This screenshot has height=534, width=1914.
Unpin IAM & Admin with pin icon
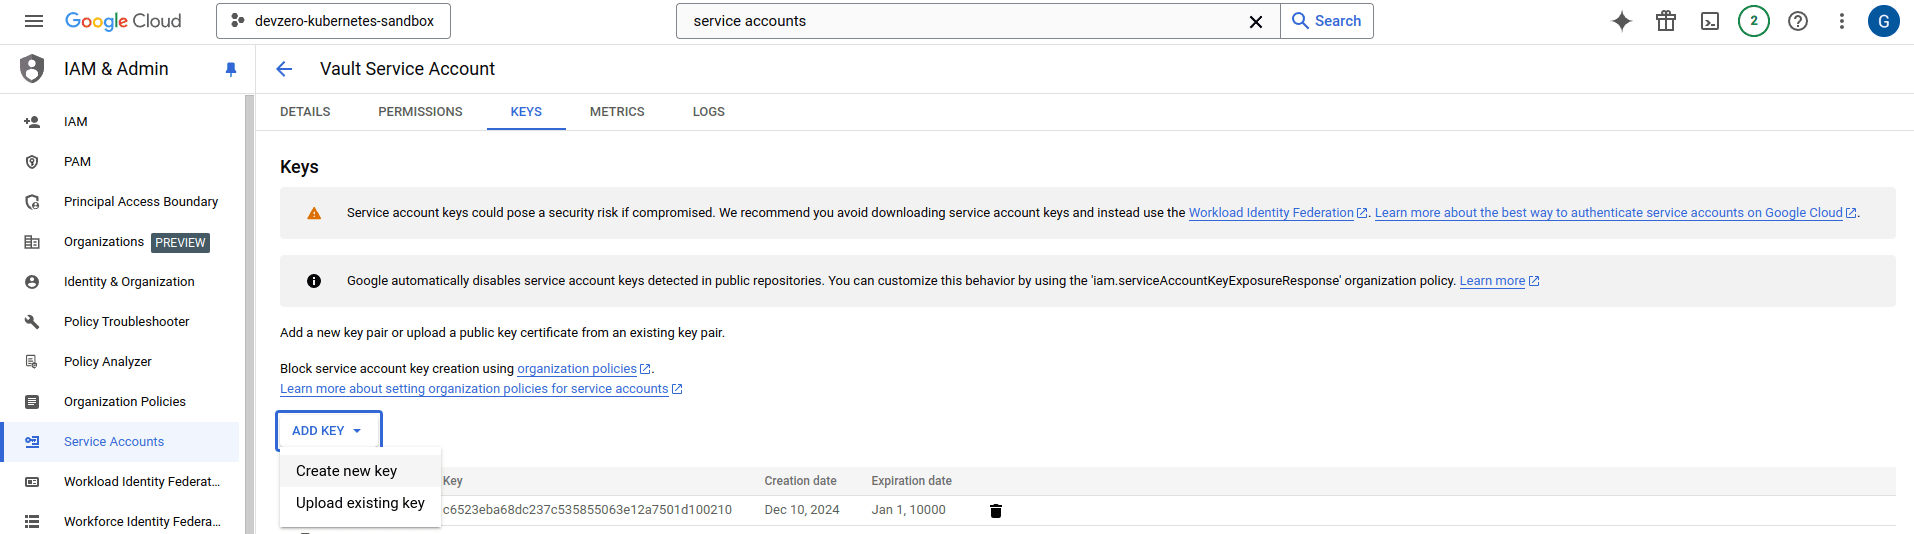pos(231,69)
